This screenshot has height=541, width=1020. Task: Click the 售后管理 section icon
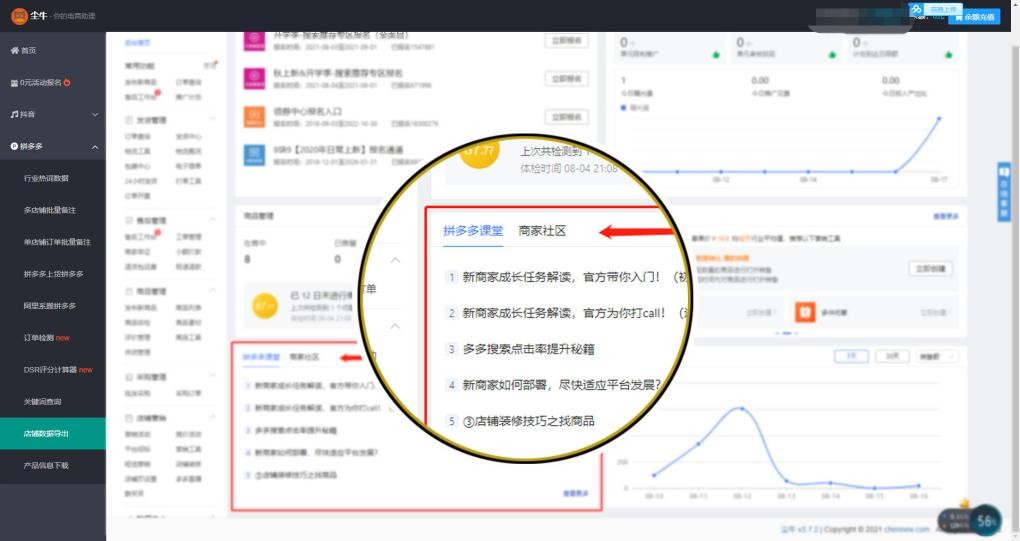point(129,220)
